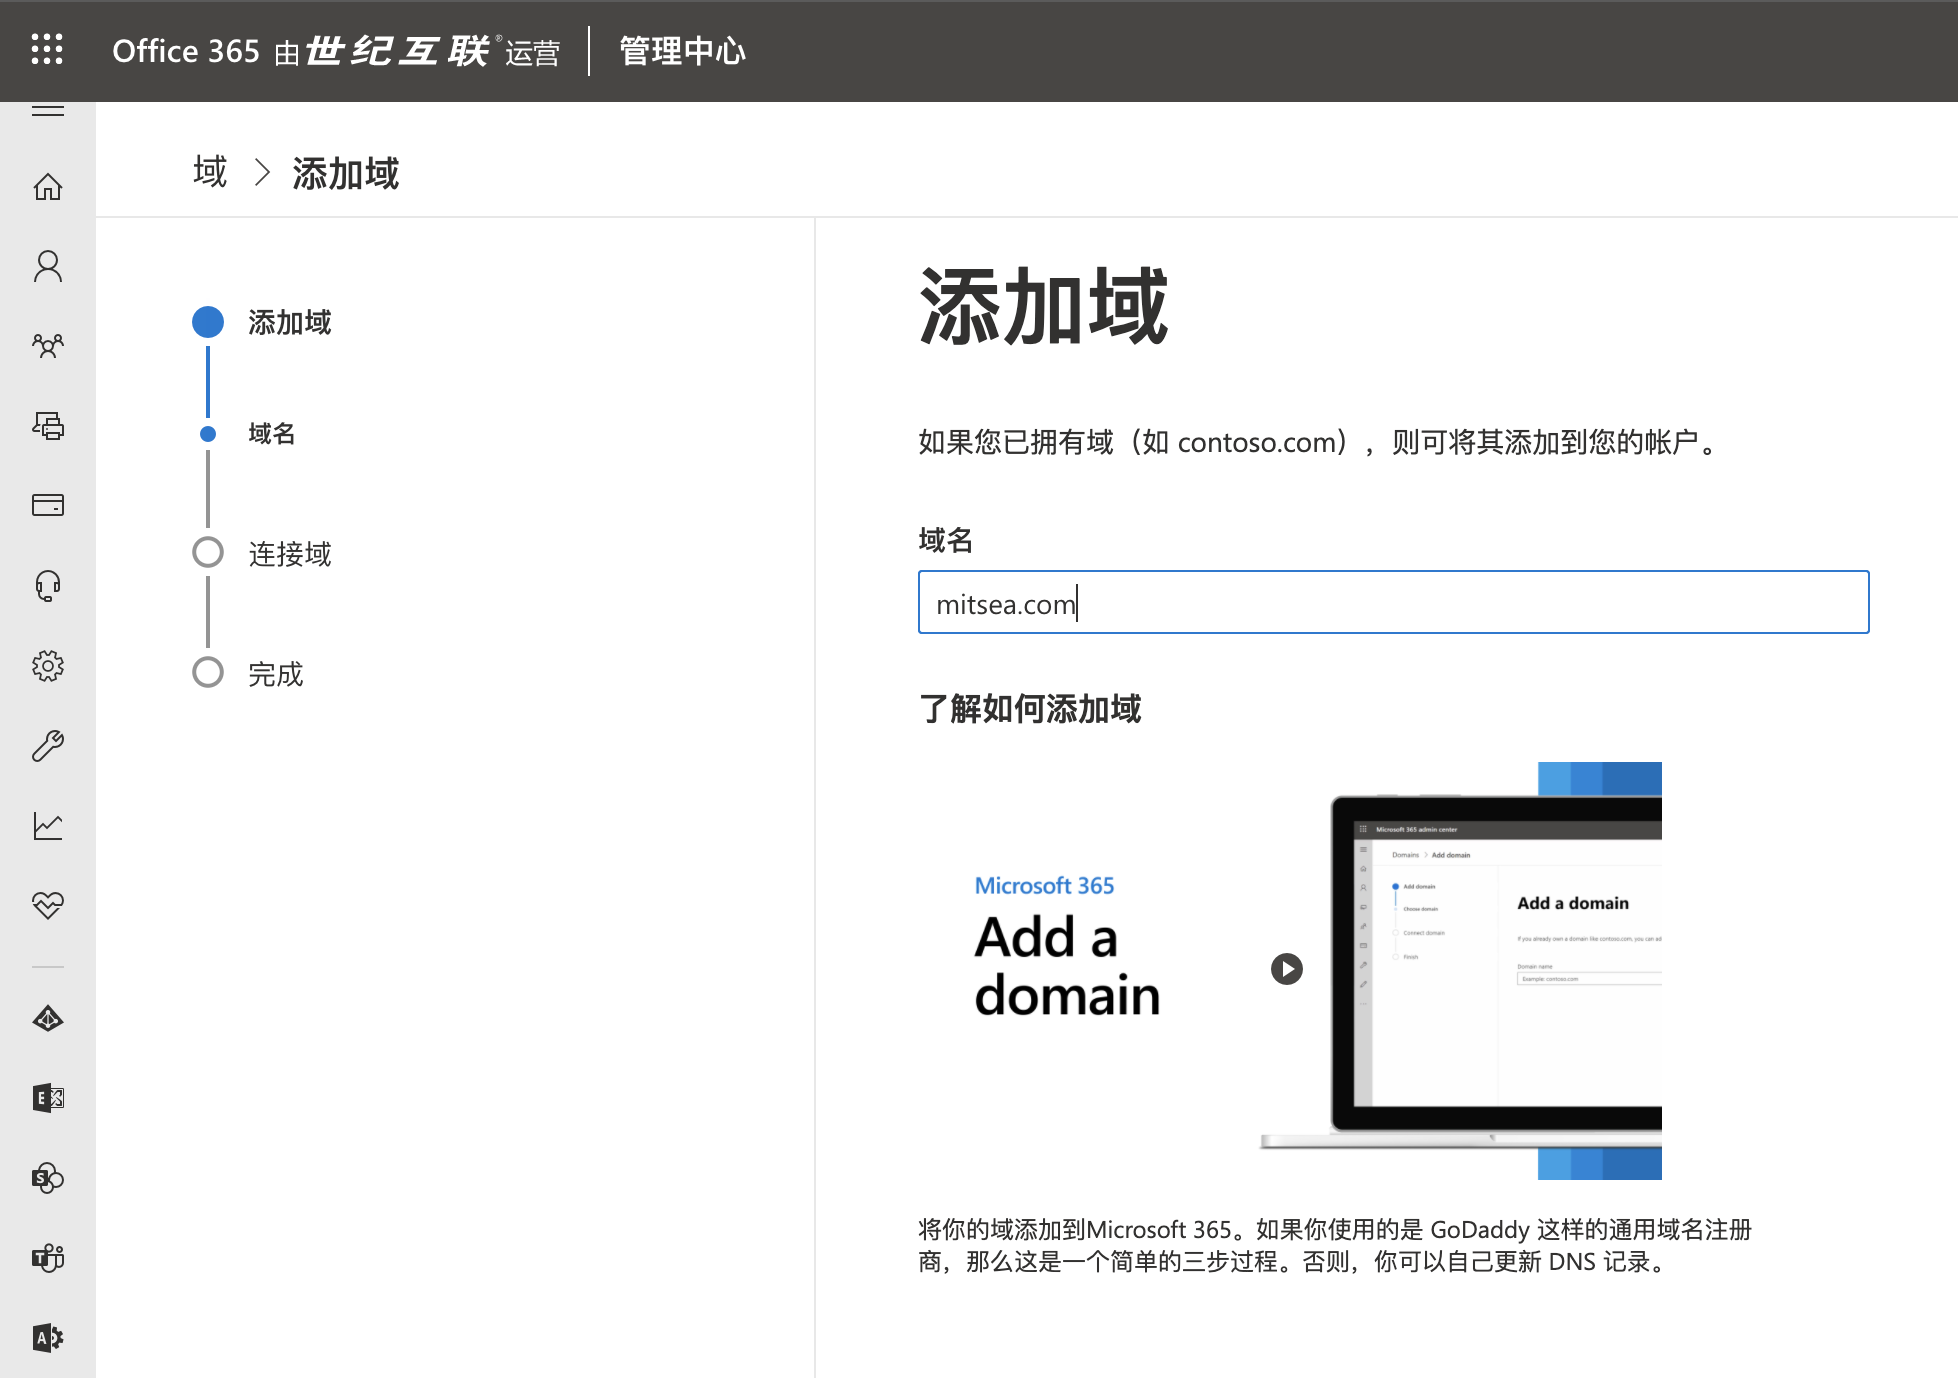Open the app launcher waffle icon

point(47,49)
